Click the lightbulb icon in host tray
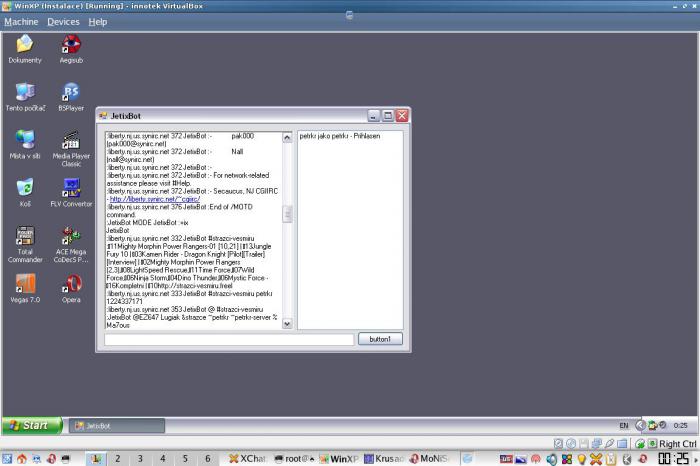The height and width of the screenshot is (466, 700). click(x=582, y=459)
